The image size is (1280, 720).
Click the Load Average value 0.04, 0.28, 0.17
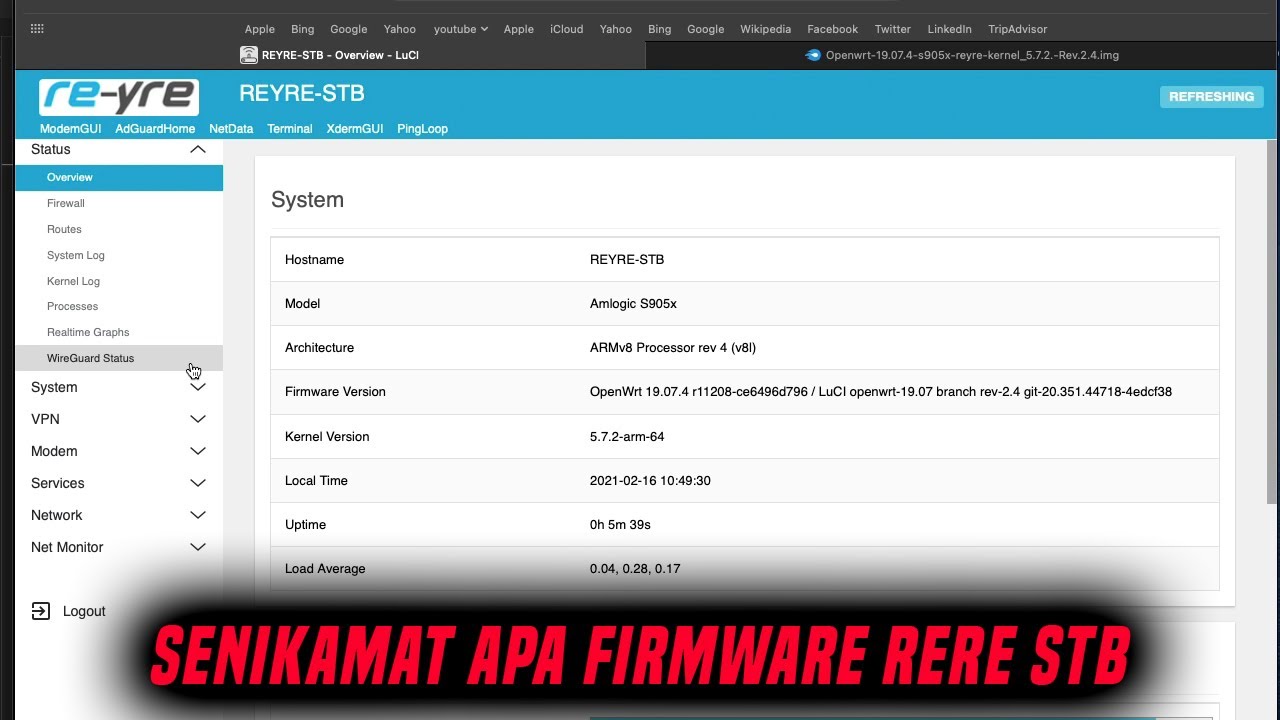(635, 569)
